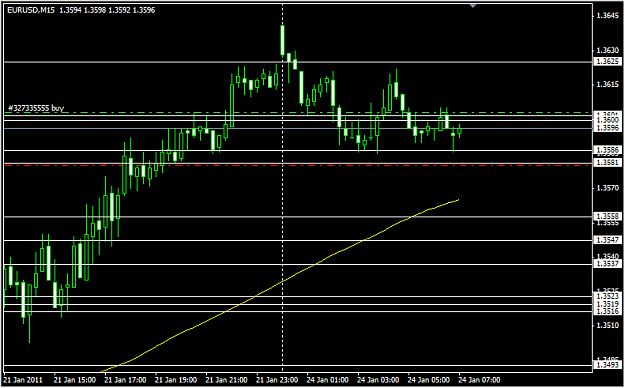
Task: Select the horizontal line at 1.3558
Action: tap(298, 217)
